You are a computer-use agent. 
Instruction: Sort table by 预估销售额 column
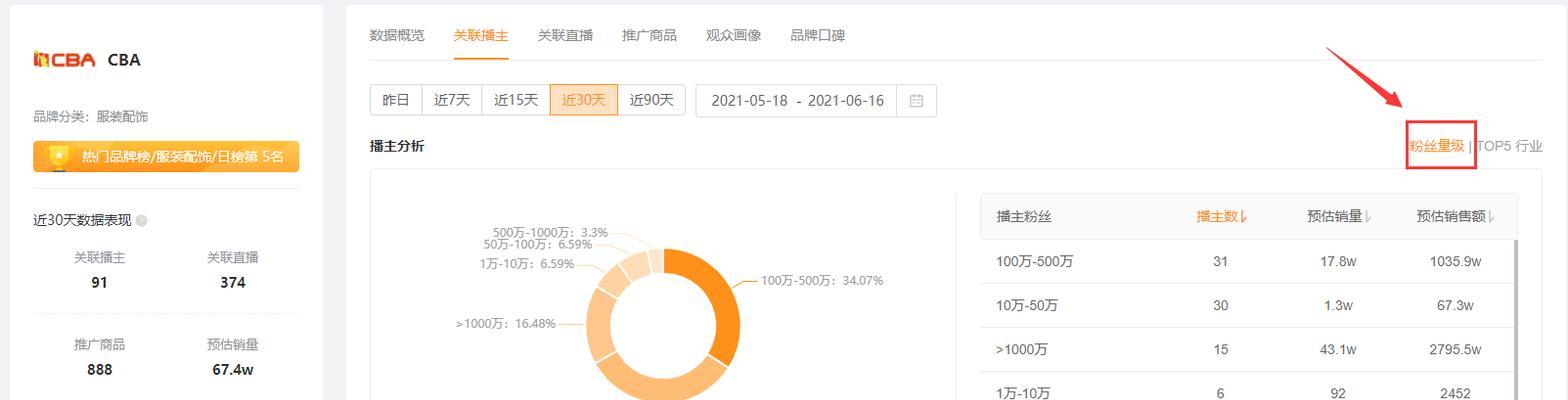(1455, 216)
